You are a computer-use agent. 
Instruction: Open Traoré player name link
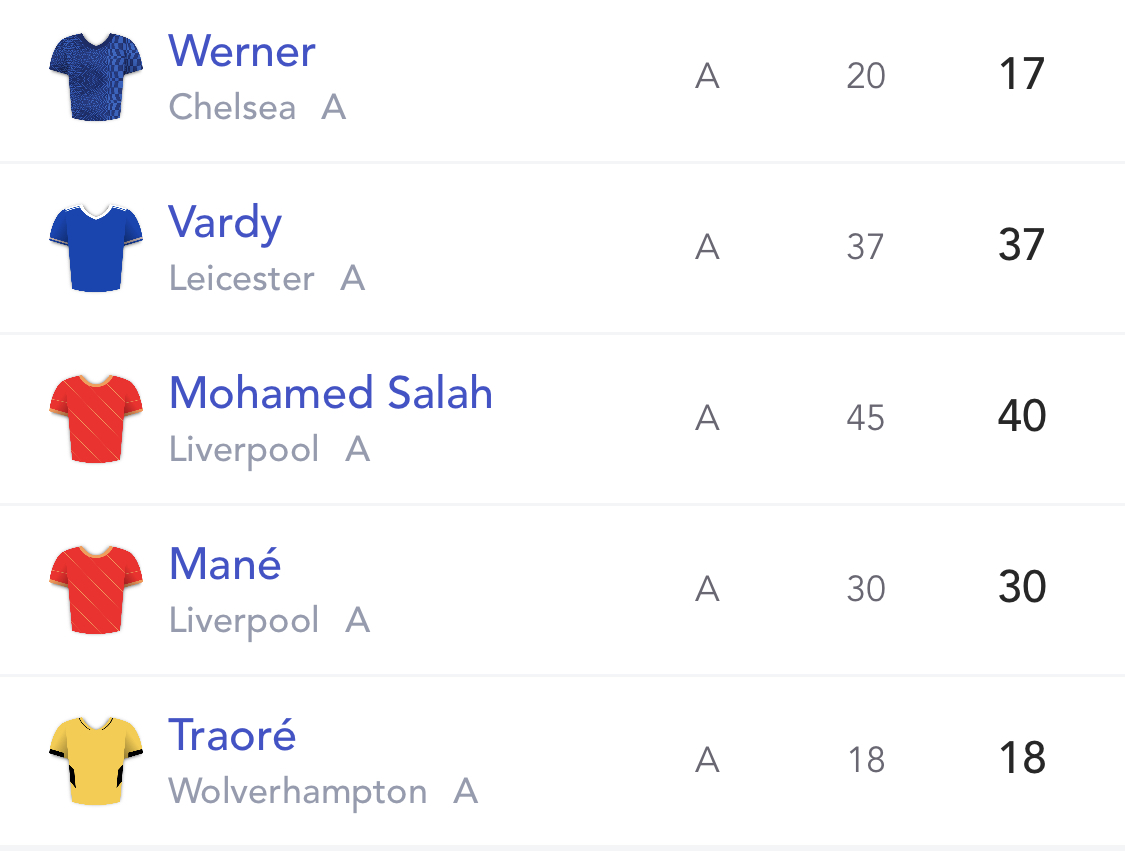click(x=232, y=735)
